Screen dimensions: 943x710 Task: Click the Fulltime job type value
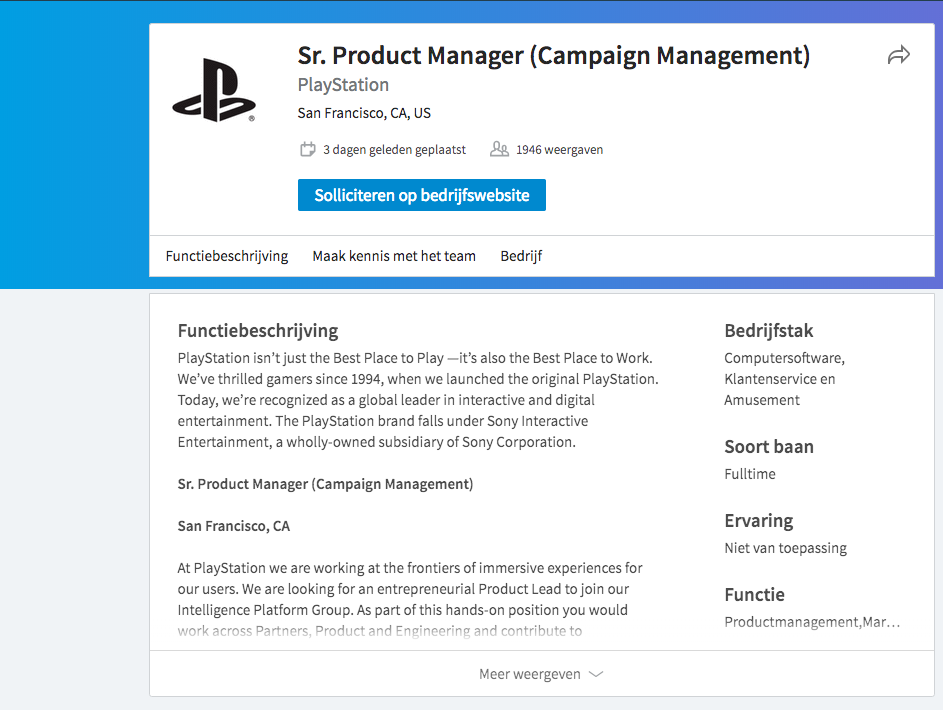pyautogui.click(x=750, y=474)
